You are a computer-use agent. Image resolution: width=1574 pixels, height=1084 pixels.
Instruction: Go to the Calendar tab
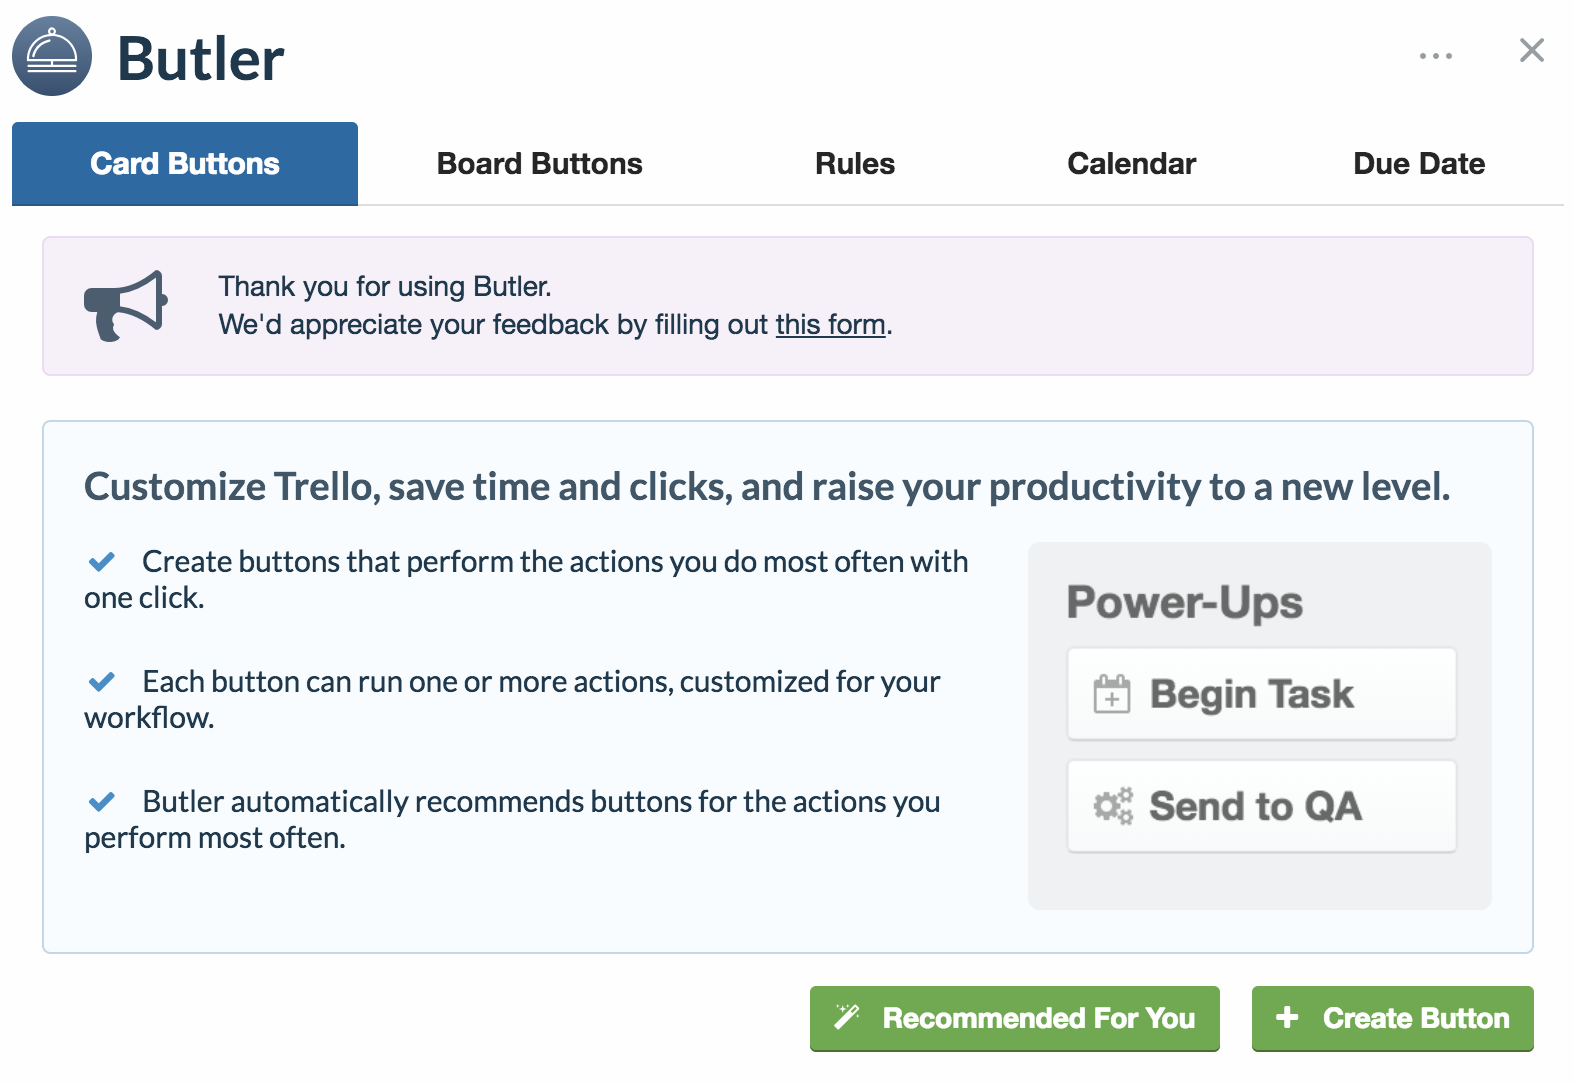tap(1131, 164)
